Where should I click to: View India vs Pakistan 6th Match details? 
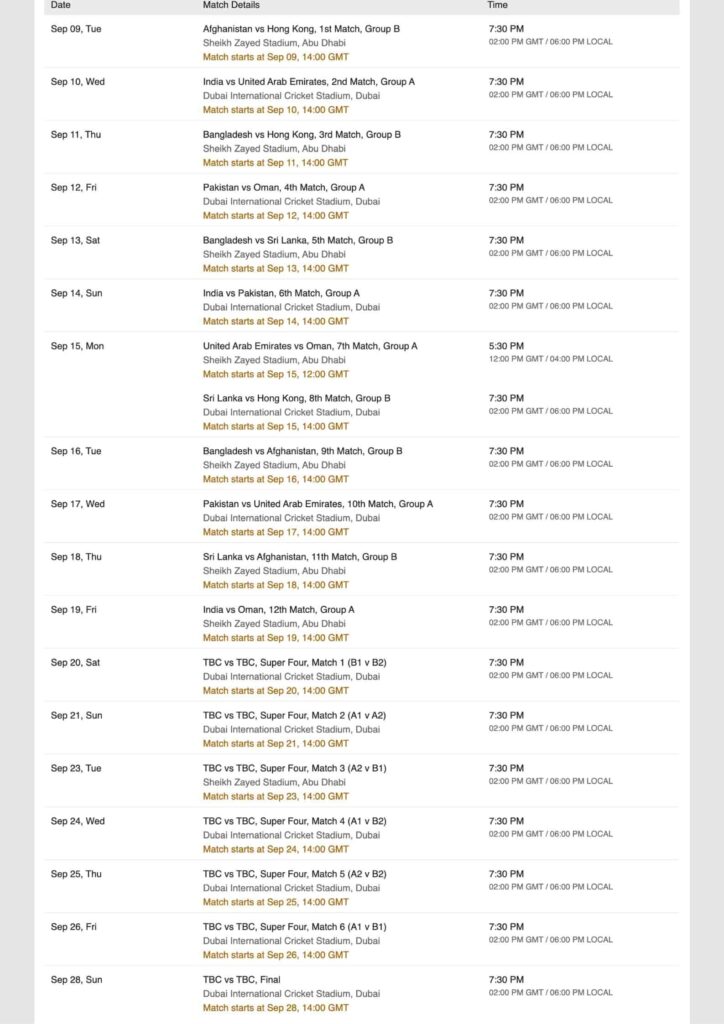click(281, 293)
